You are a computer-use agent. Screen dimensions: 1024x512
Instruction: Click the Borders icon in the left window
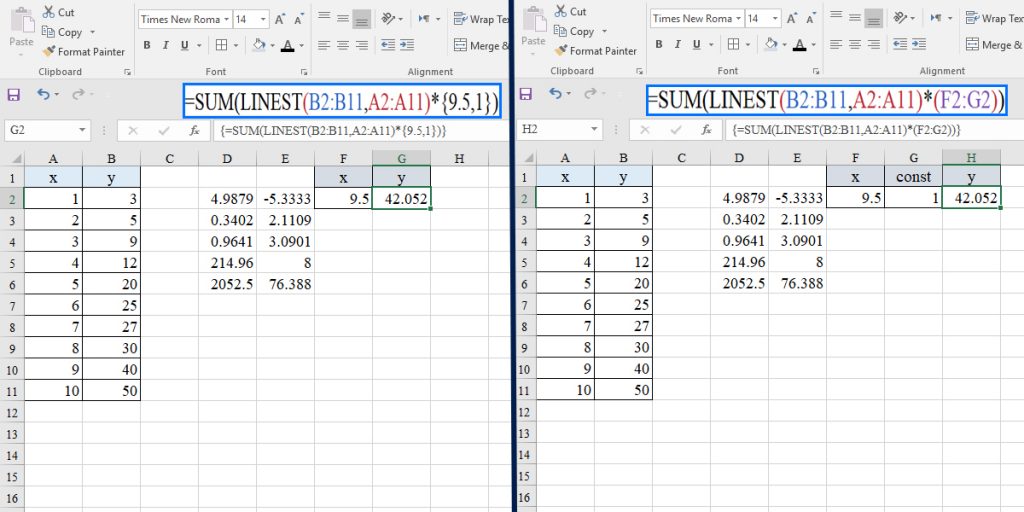(x=221, y=45)
